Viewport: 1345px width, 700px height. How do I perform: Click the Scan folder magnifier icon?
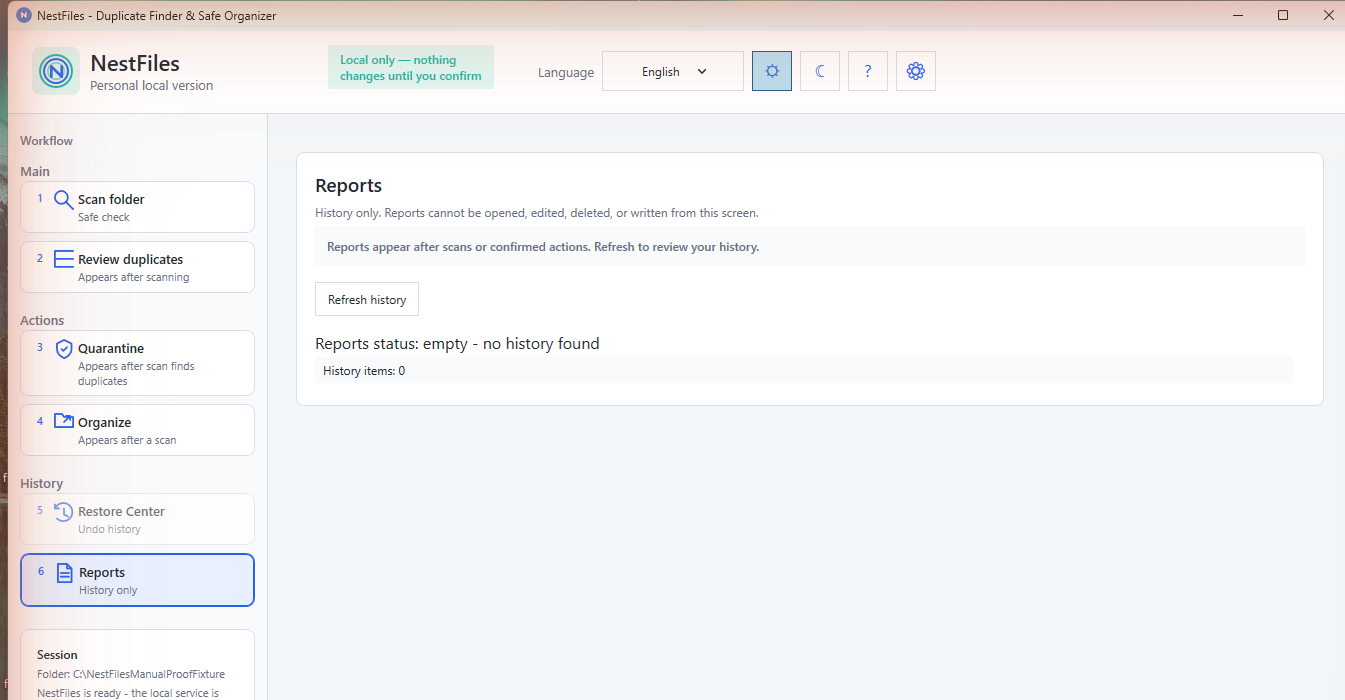pos(63,200)
